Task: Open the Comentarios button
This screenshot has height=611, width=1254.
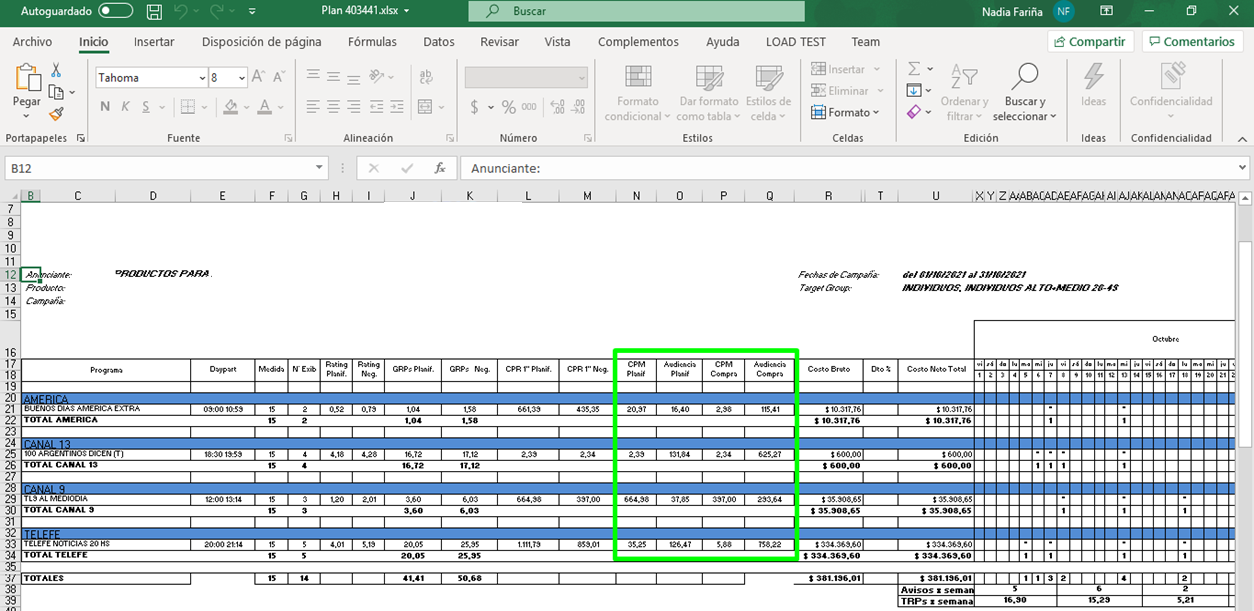Action: pos(1191,42)
